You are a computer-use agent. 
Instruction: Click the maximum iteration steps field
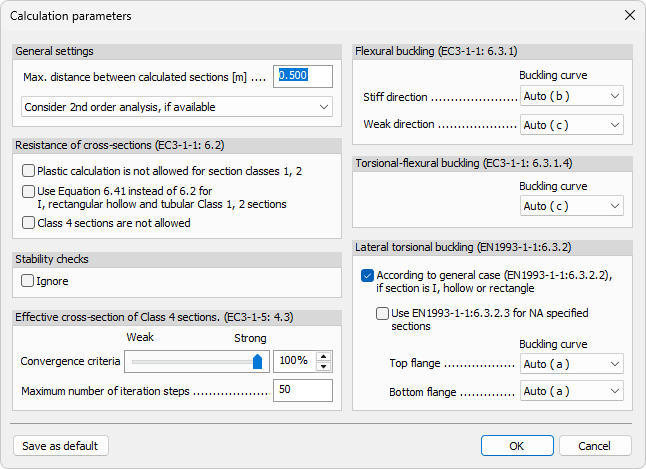click(x=303, y=390)
